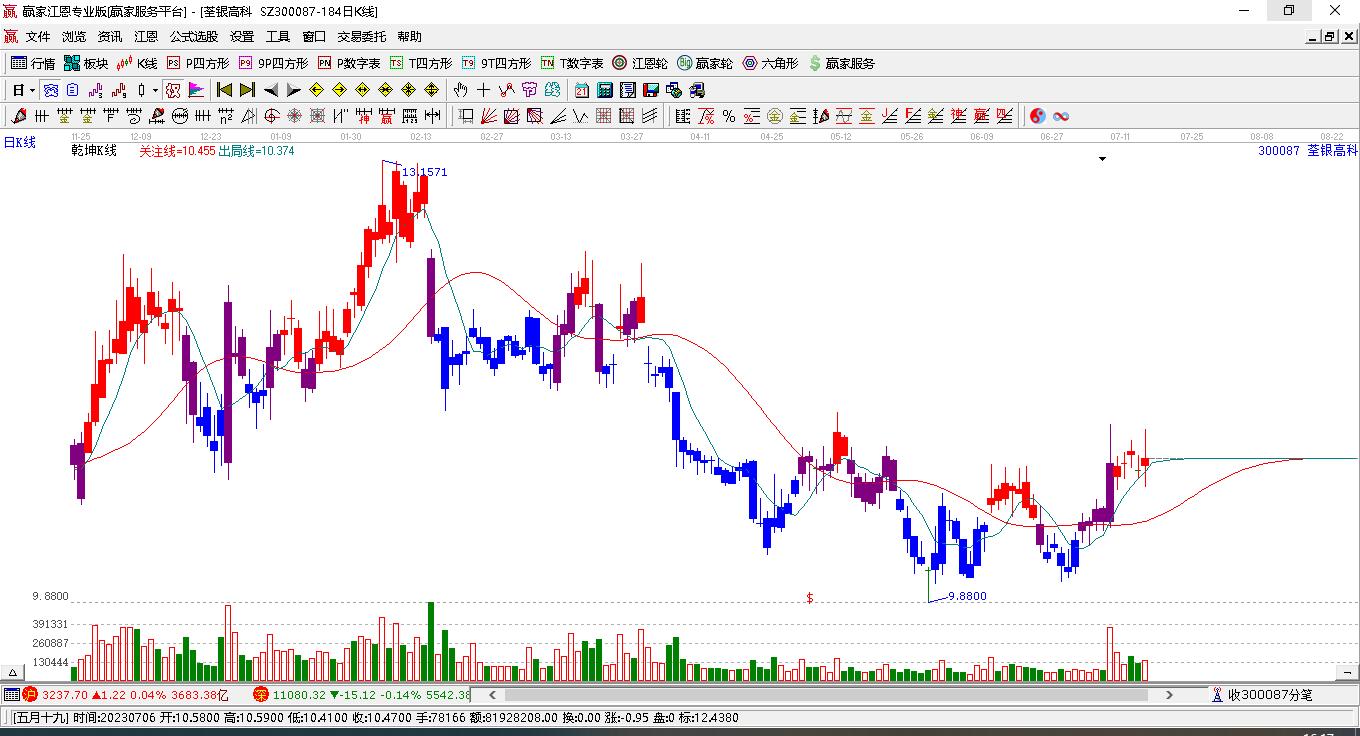1360x736 pixels.
Task: Click the colored flag chart icon
Action: pyautogui.click(x=196, y=90)
